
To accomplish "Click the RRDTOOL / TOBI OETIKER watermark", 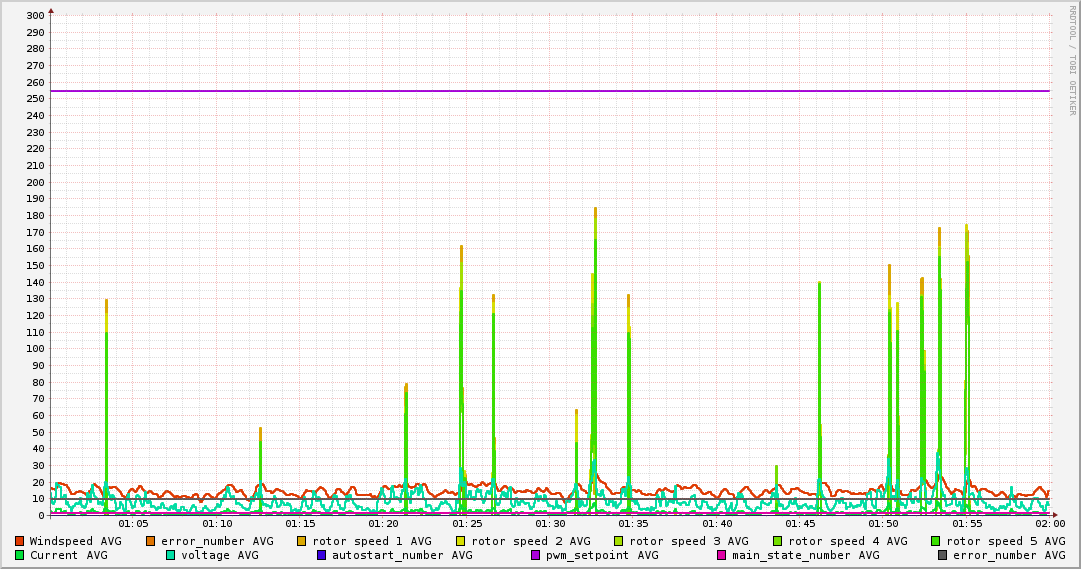I will (x=1071, y=60).
